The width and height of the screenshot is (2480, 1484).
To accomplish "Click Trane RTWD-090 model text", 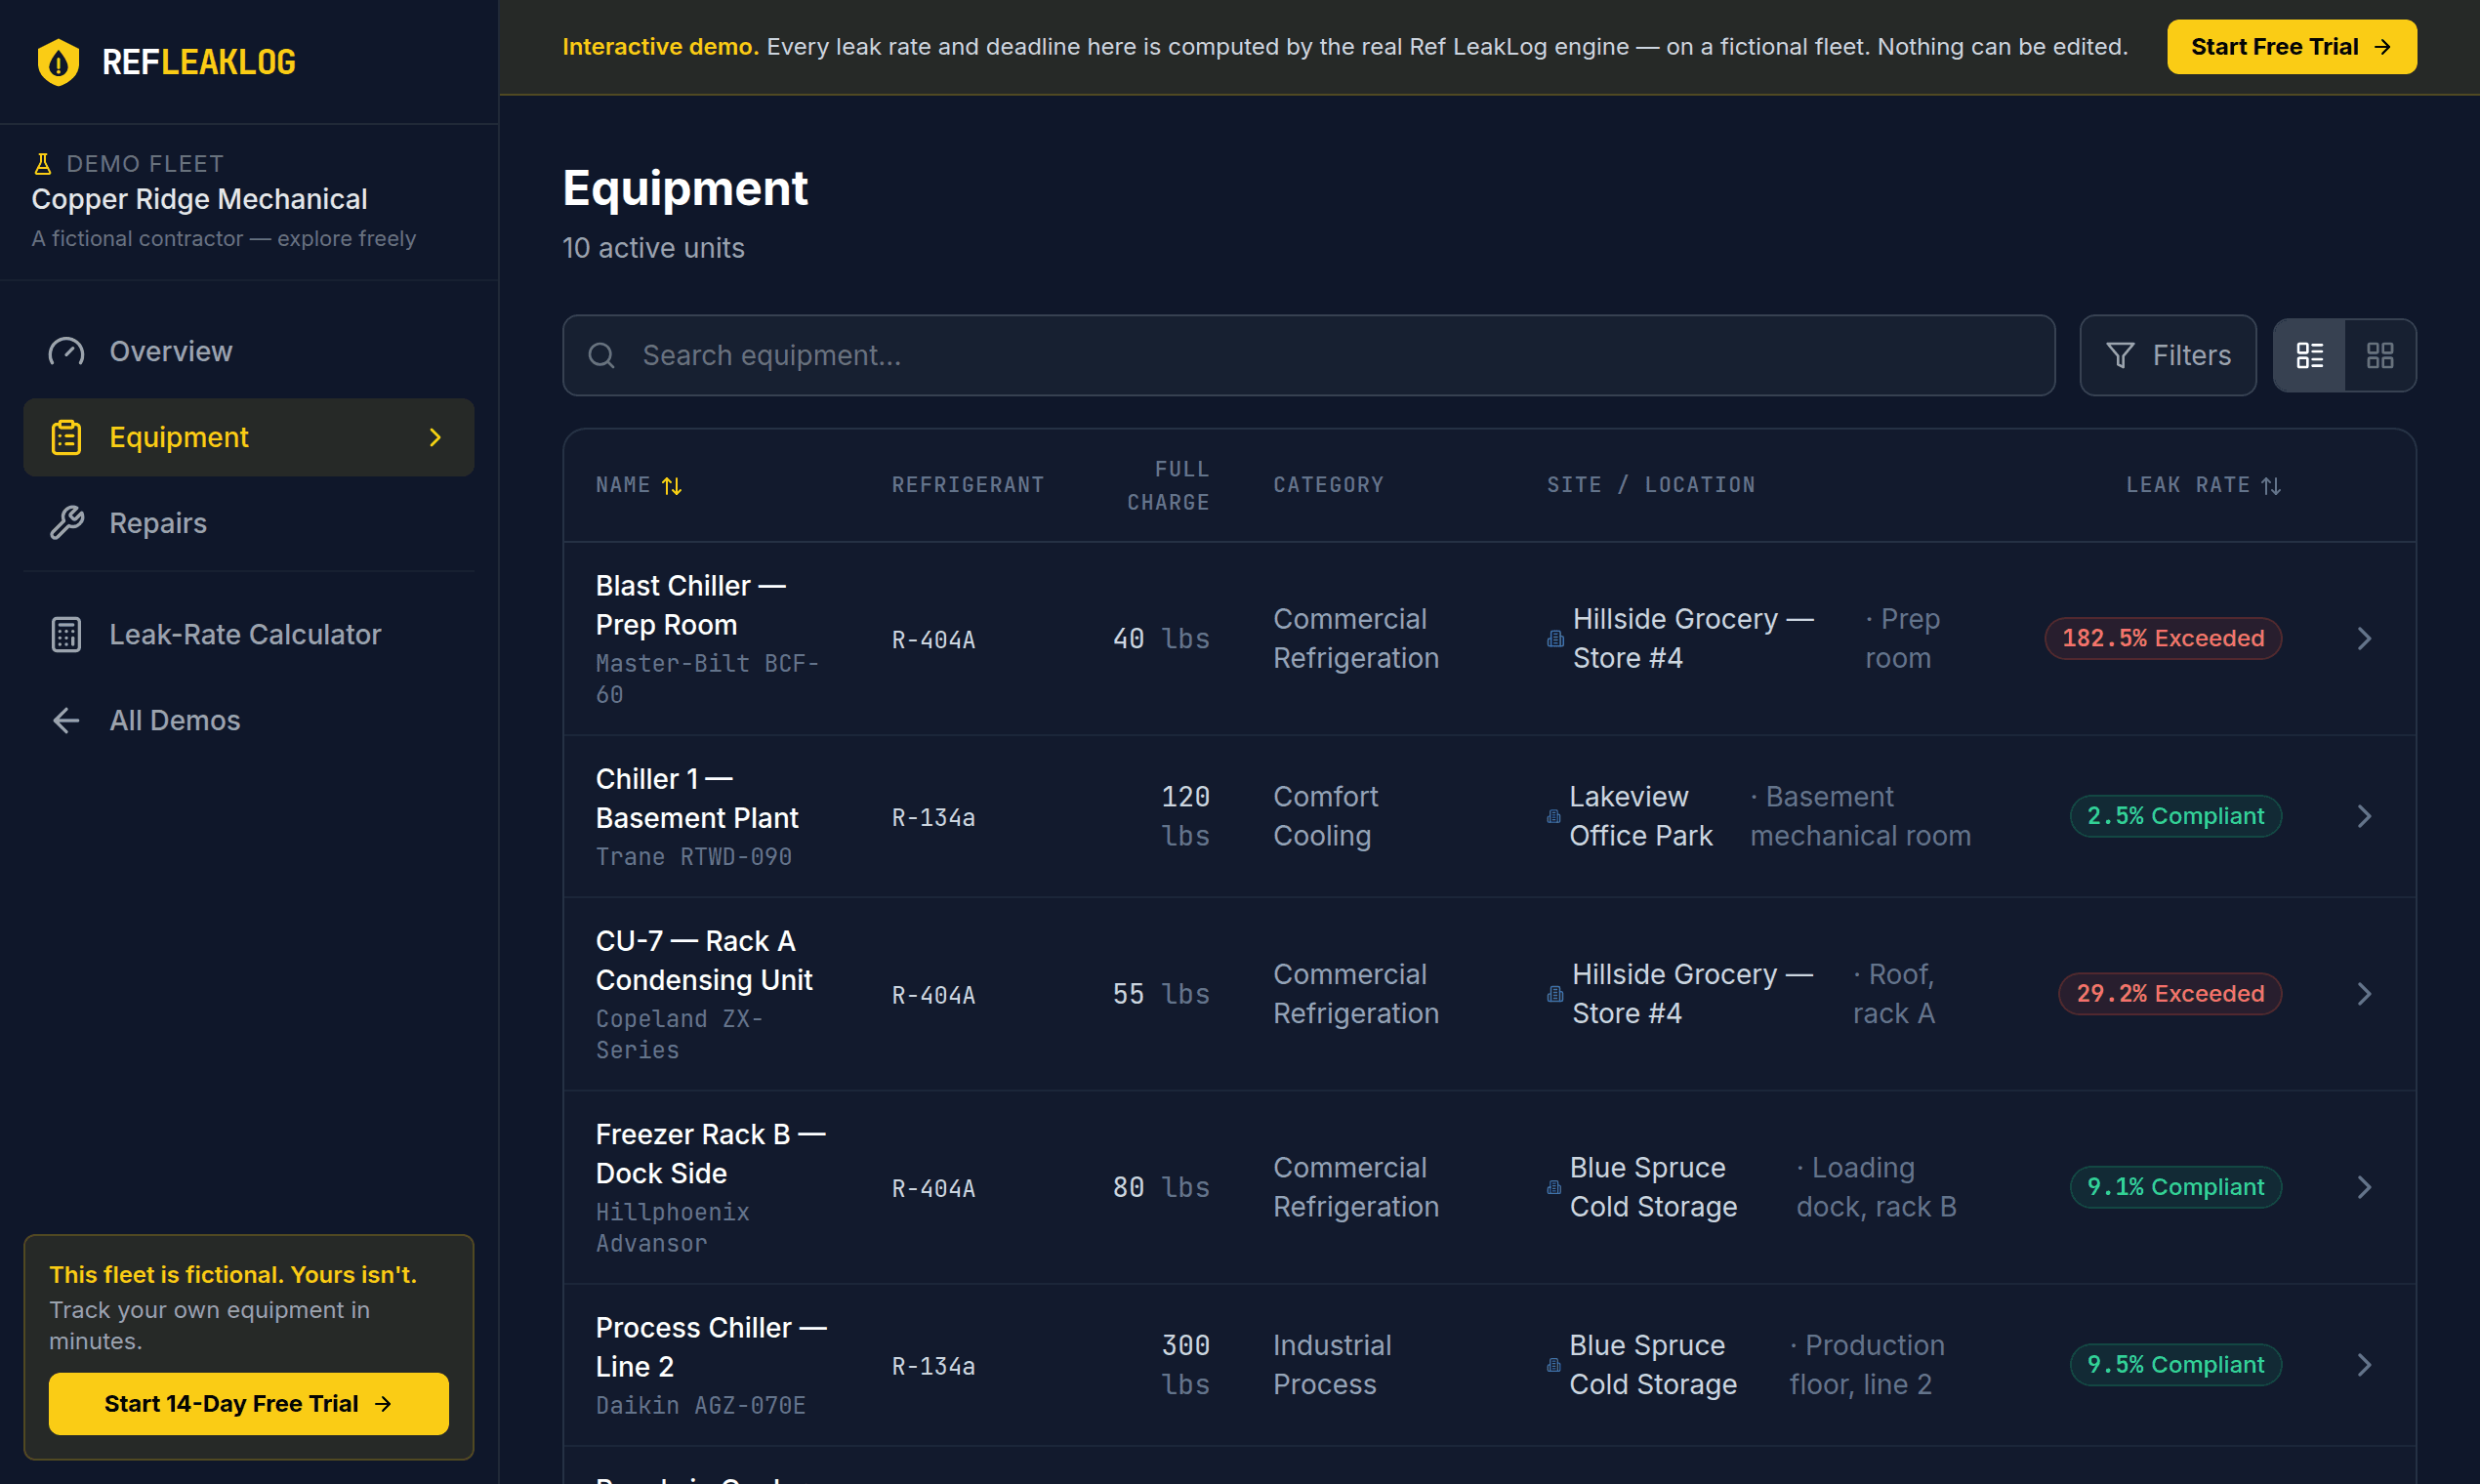I will point(694,857).
